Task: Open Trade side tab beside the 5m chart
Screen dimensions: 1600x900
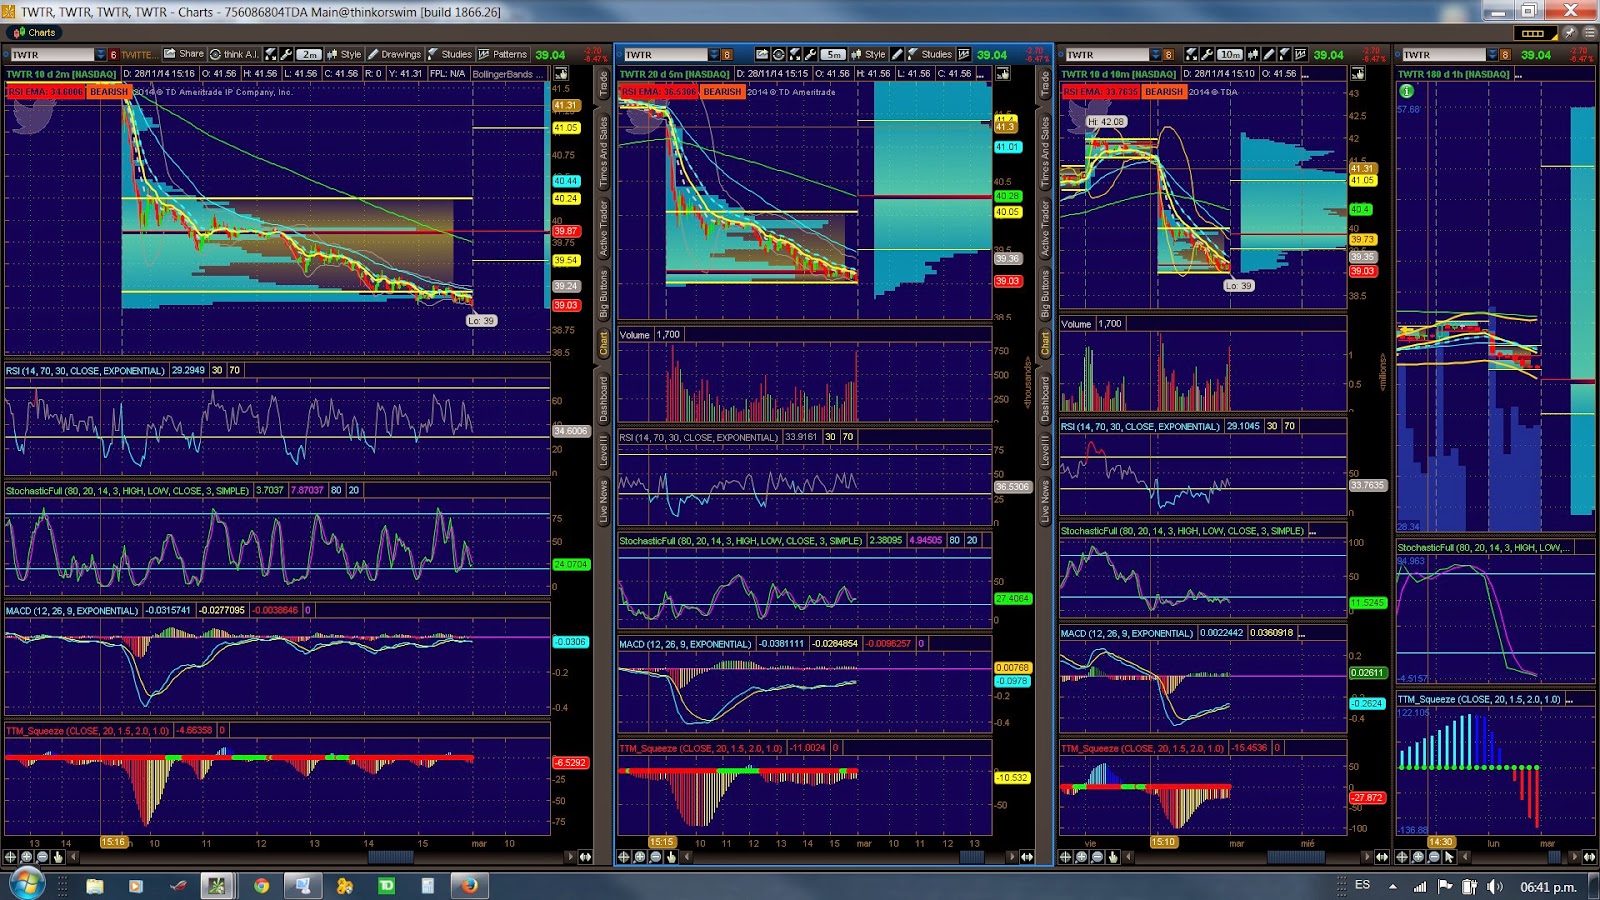Action: click(1045, 84)
